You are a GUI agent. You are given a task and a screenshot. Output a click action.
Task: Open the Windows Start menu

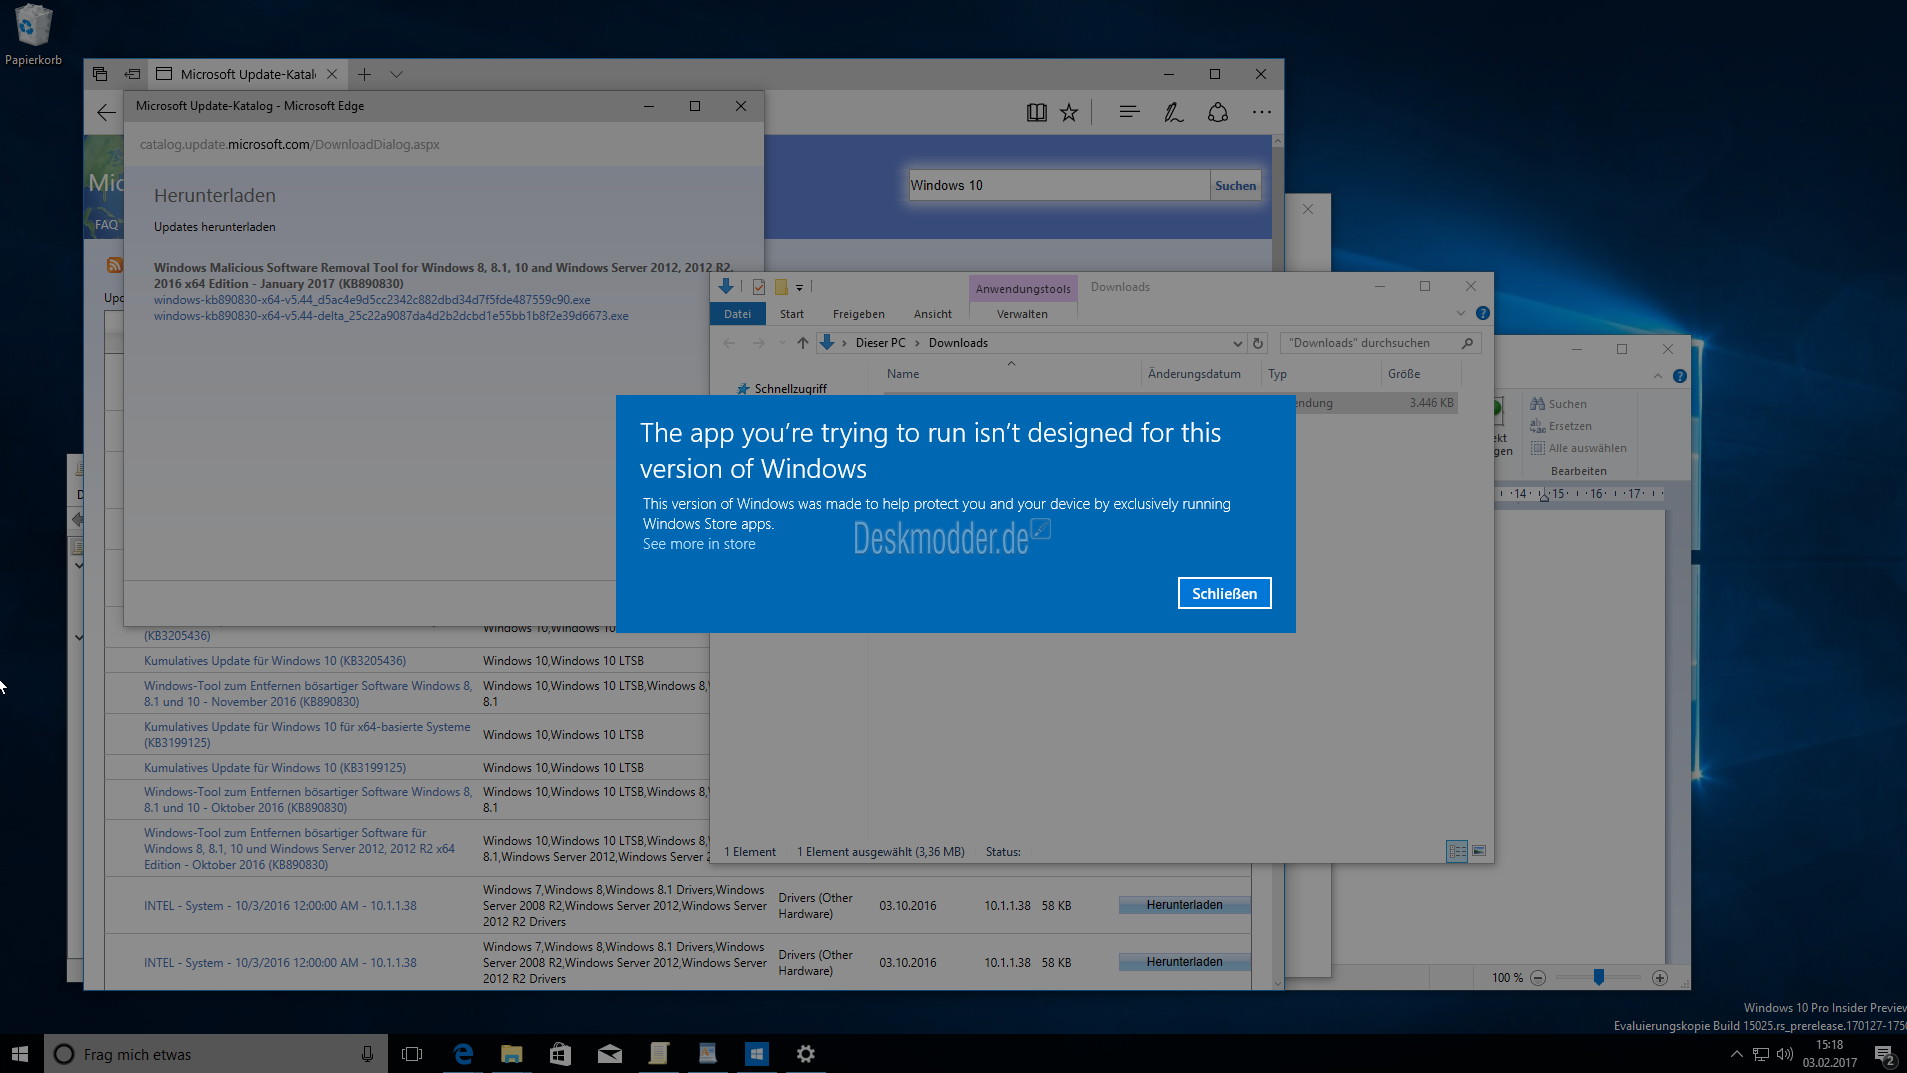click(20, 1054)
